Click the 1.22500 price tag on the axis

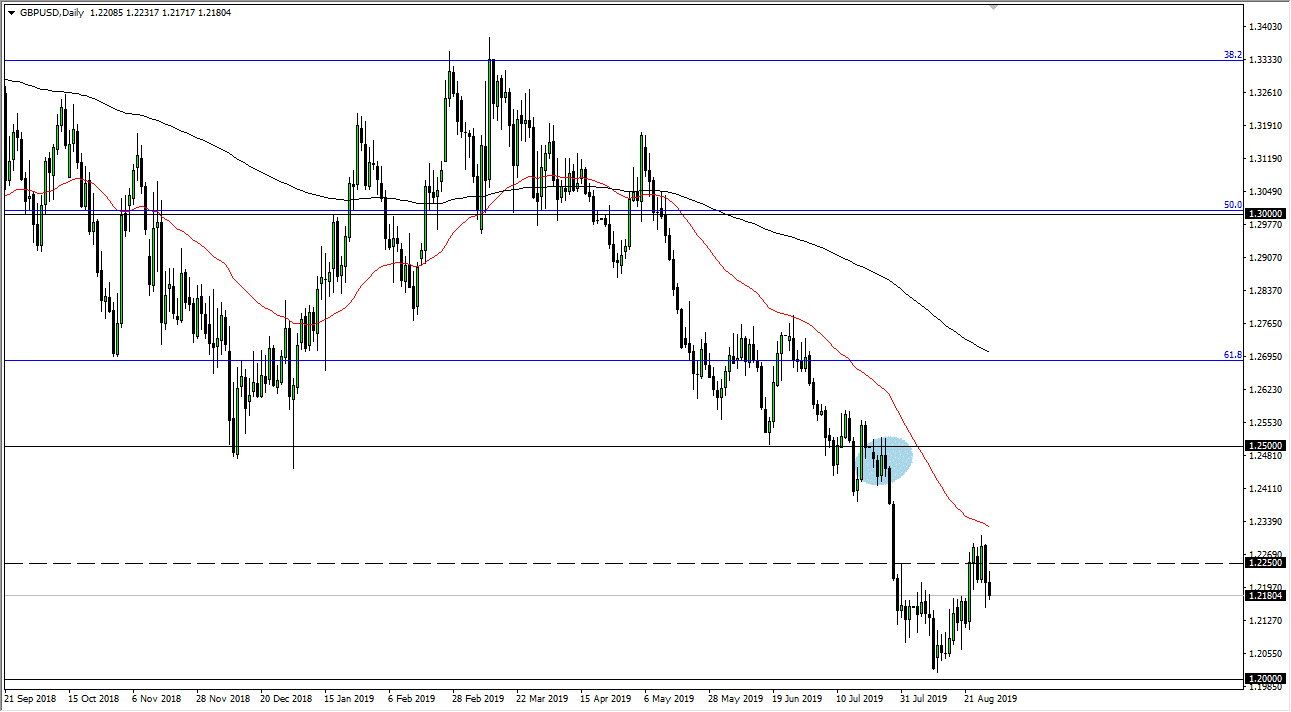1264,563
